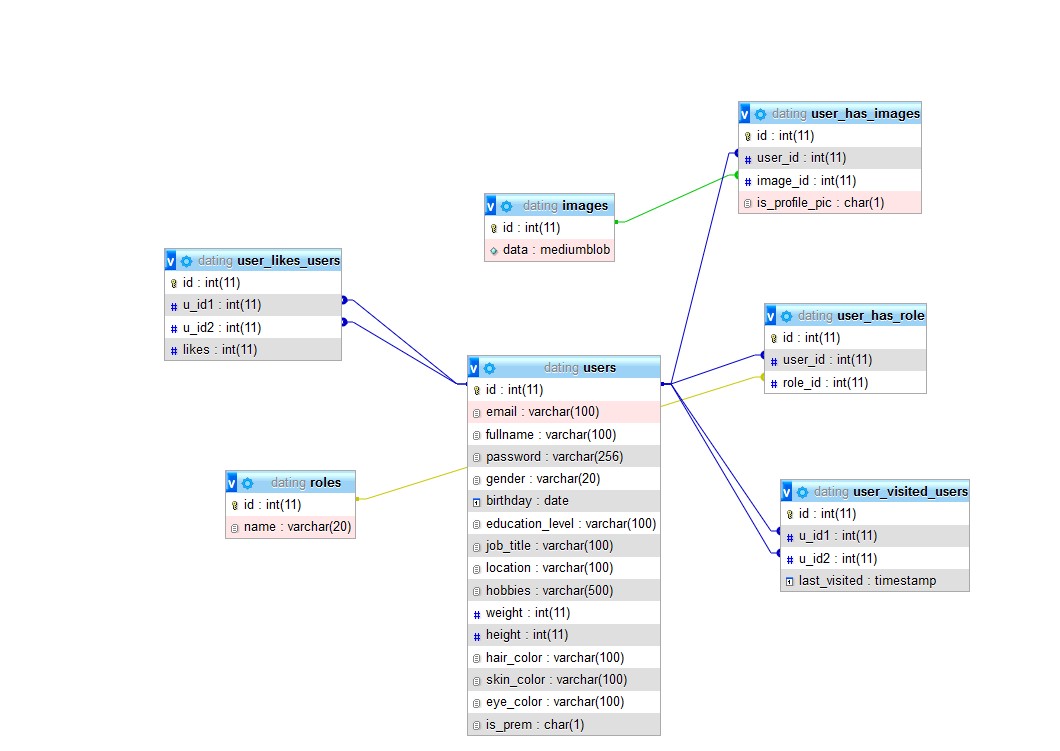The height and width of the screenshot is (751, 1060).
Task: Select 'location : varchar(100)' row
Action: [564, 568]
